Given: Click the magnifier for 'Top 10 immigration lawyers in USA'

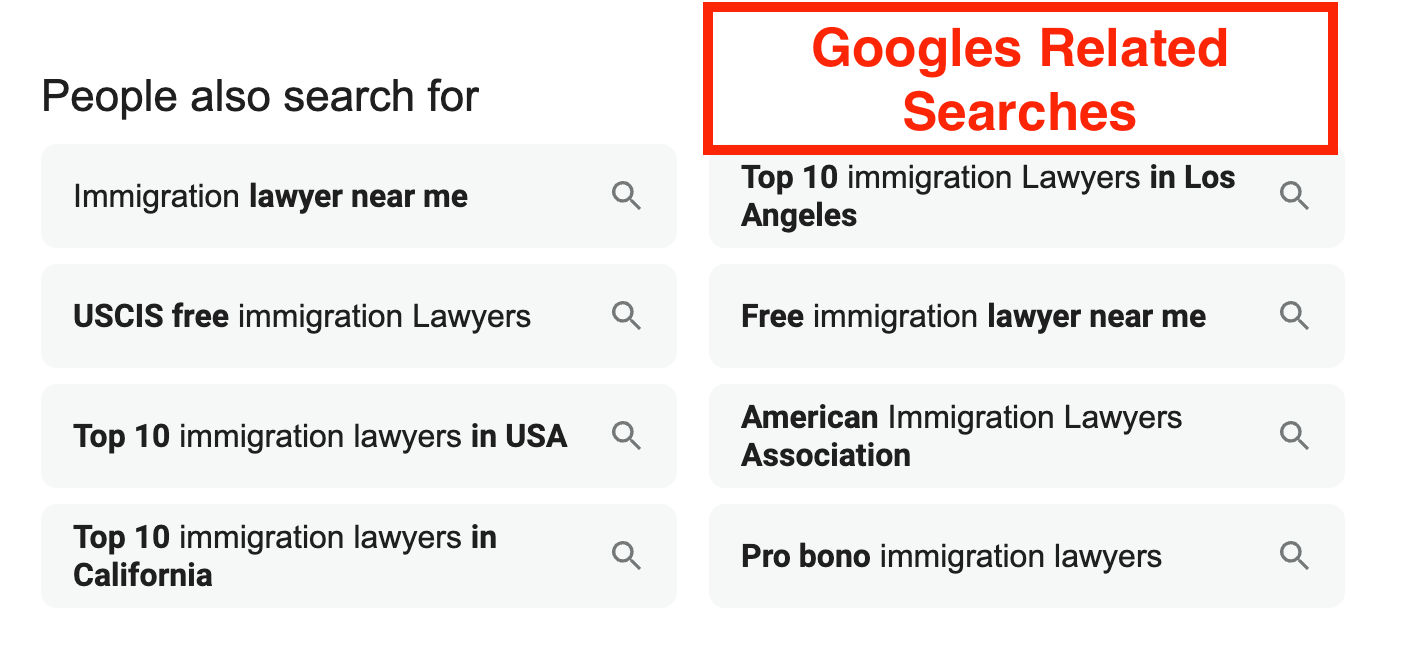Looking at the screenshot, I should point(627,436).
